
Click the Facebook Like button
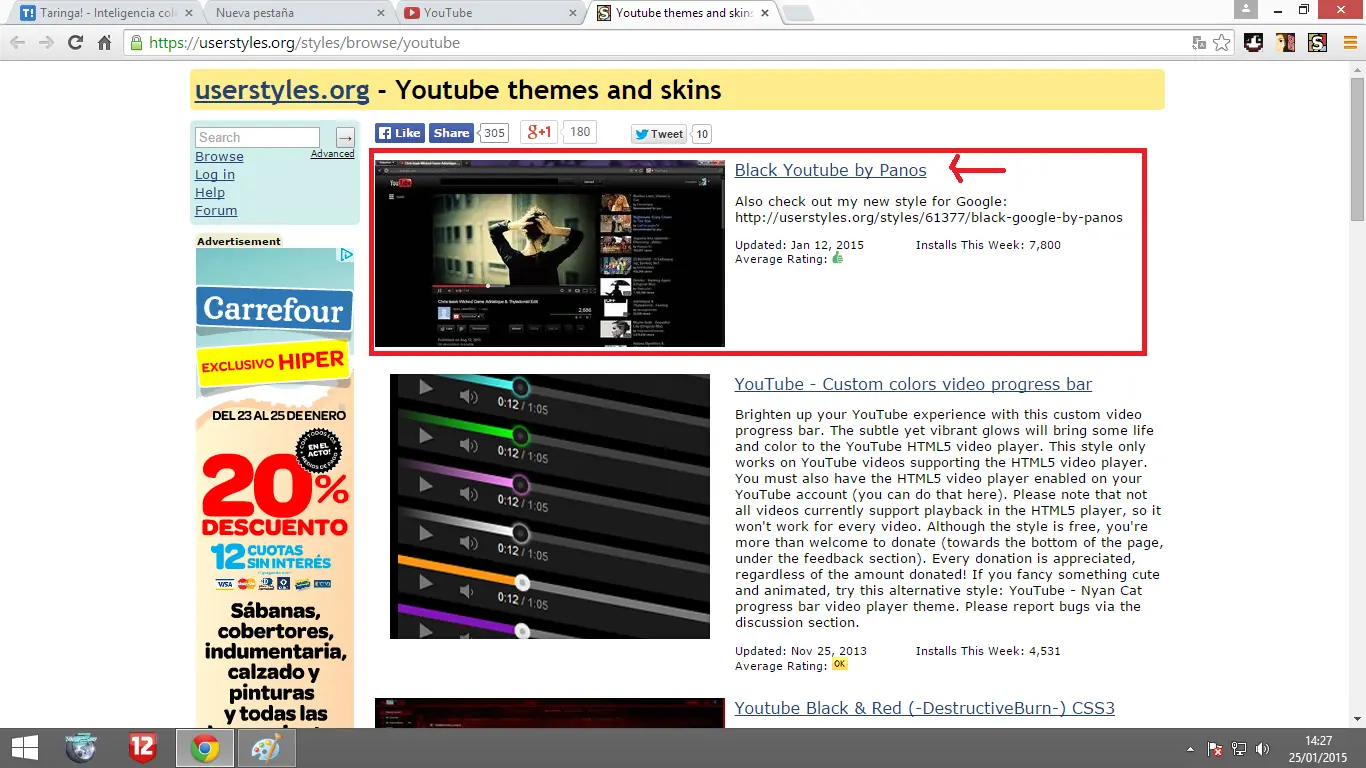click(x=400, y=133)
